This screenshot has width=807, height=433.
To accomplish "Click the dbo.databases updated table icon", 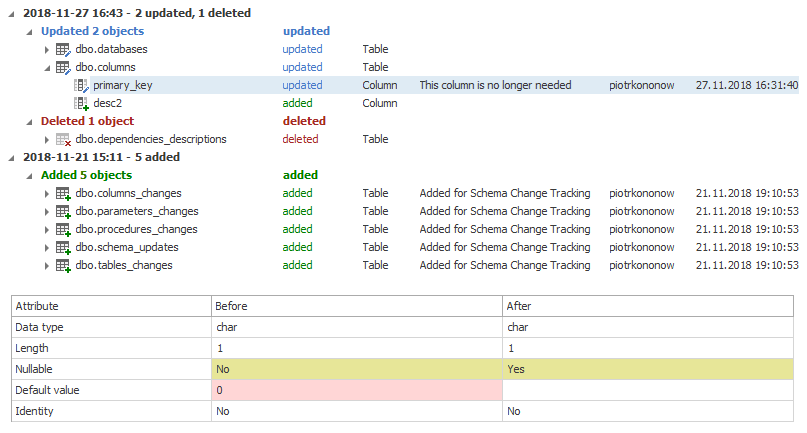I will tap(63, 49).
